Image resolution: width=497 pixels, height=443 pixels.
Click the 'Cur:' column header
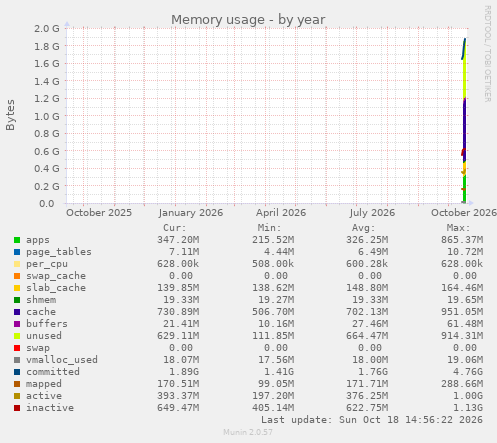point(175,228)
